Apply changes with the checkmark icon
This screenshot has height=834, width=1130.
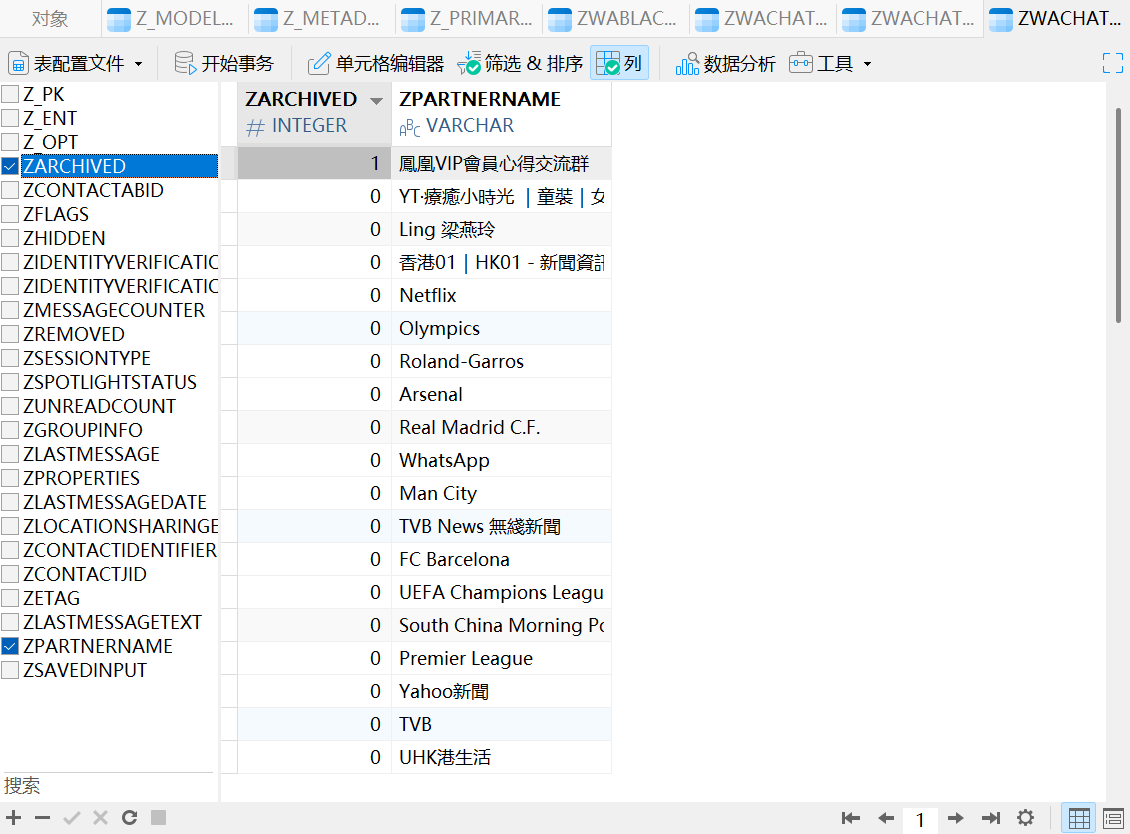click(71, 817)
